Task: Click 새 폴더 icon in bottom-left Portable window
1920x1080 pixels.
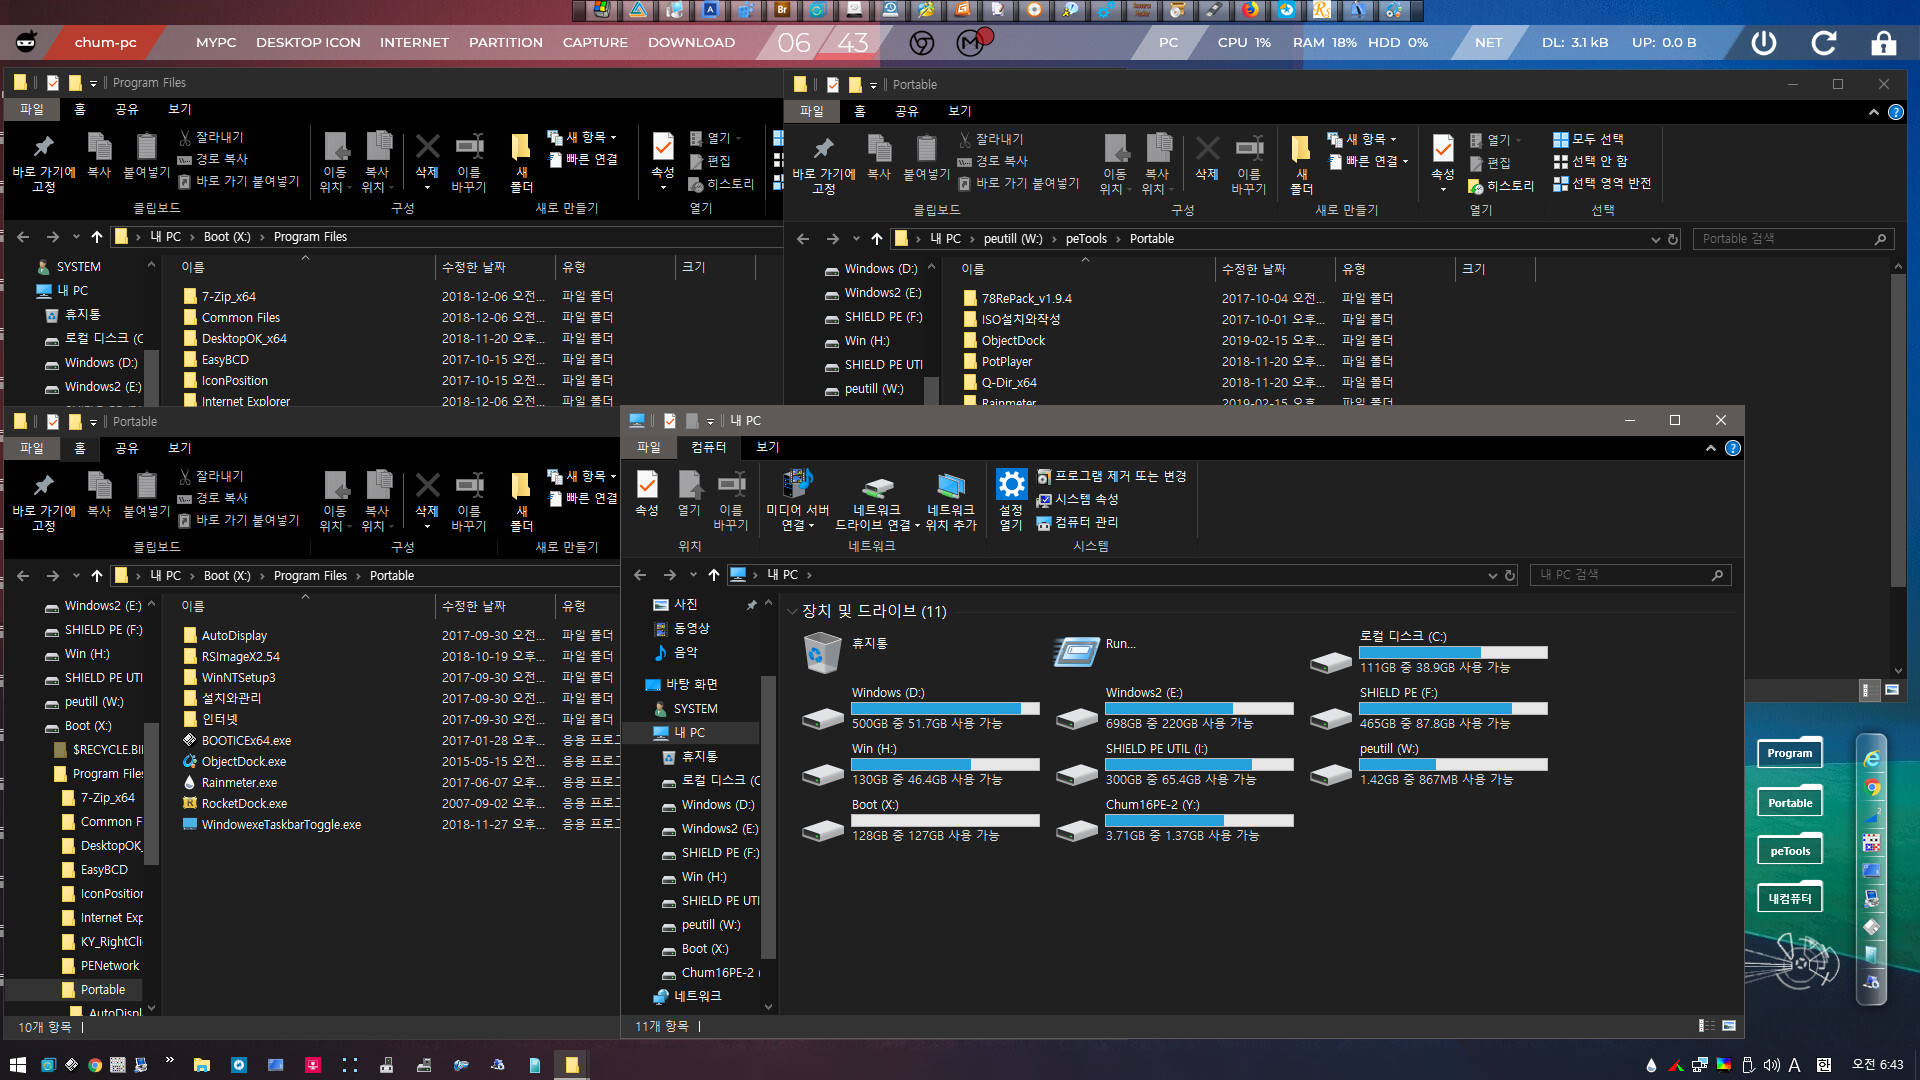Action: (521, 485)
